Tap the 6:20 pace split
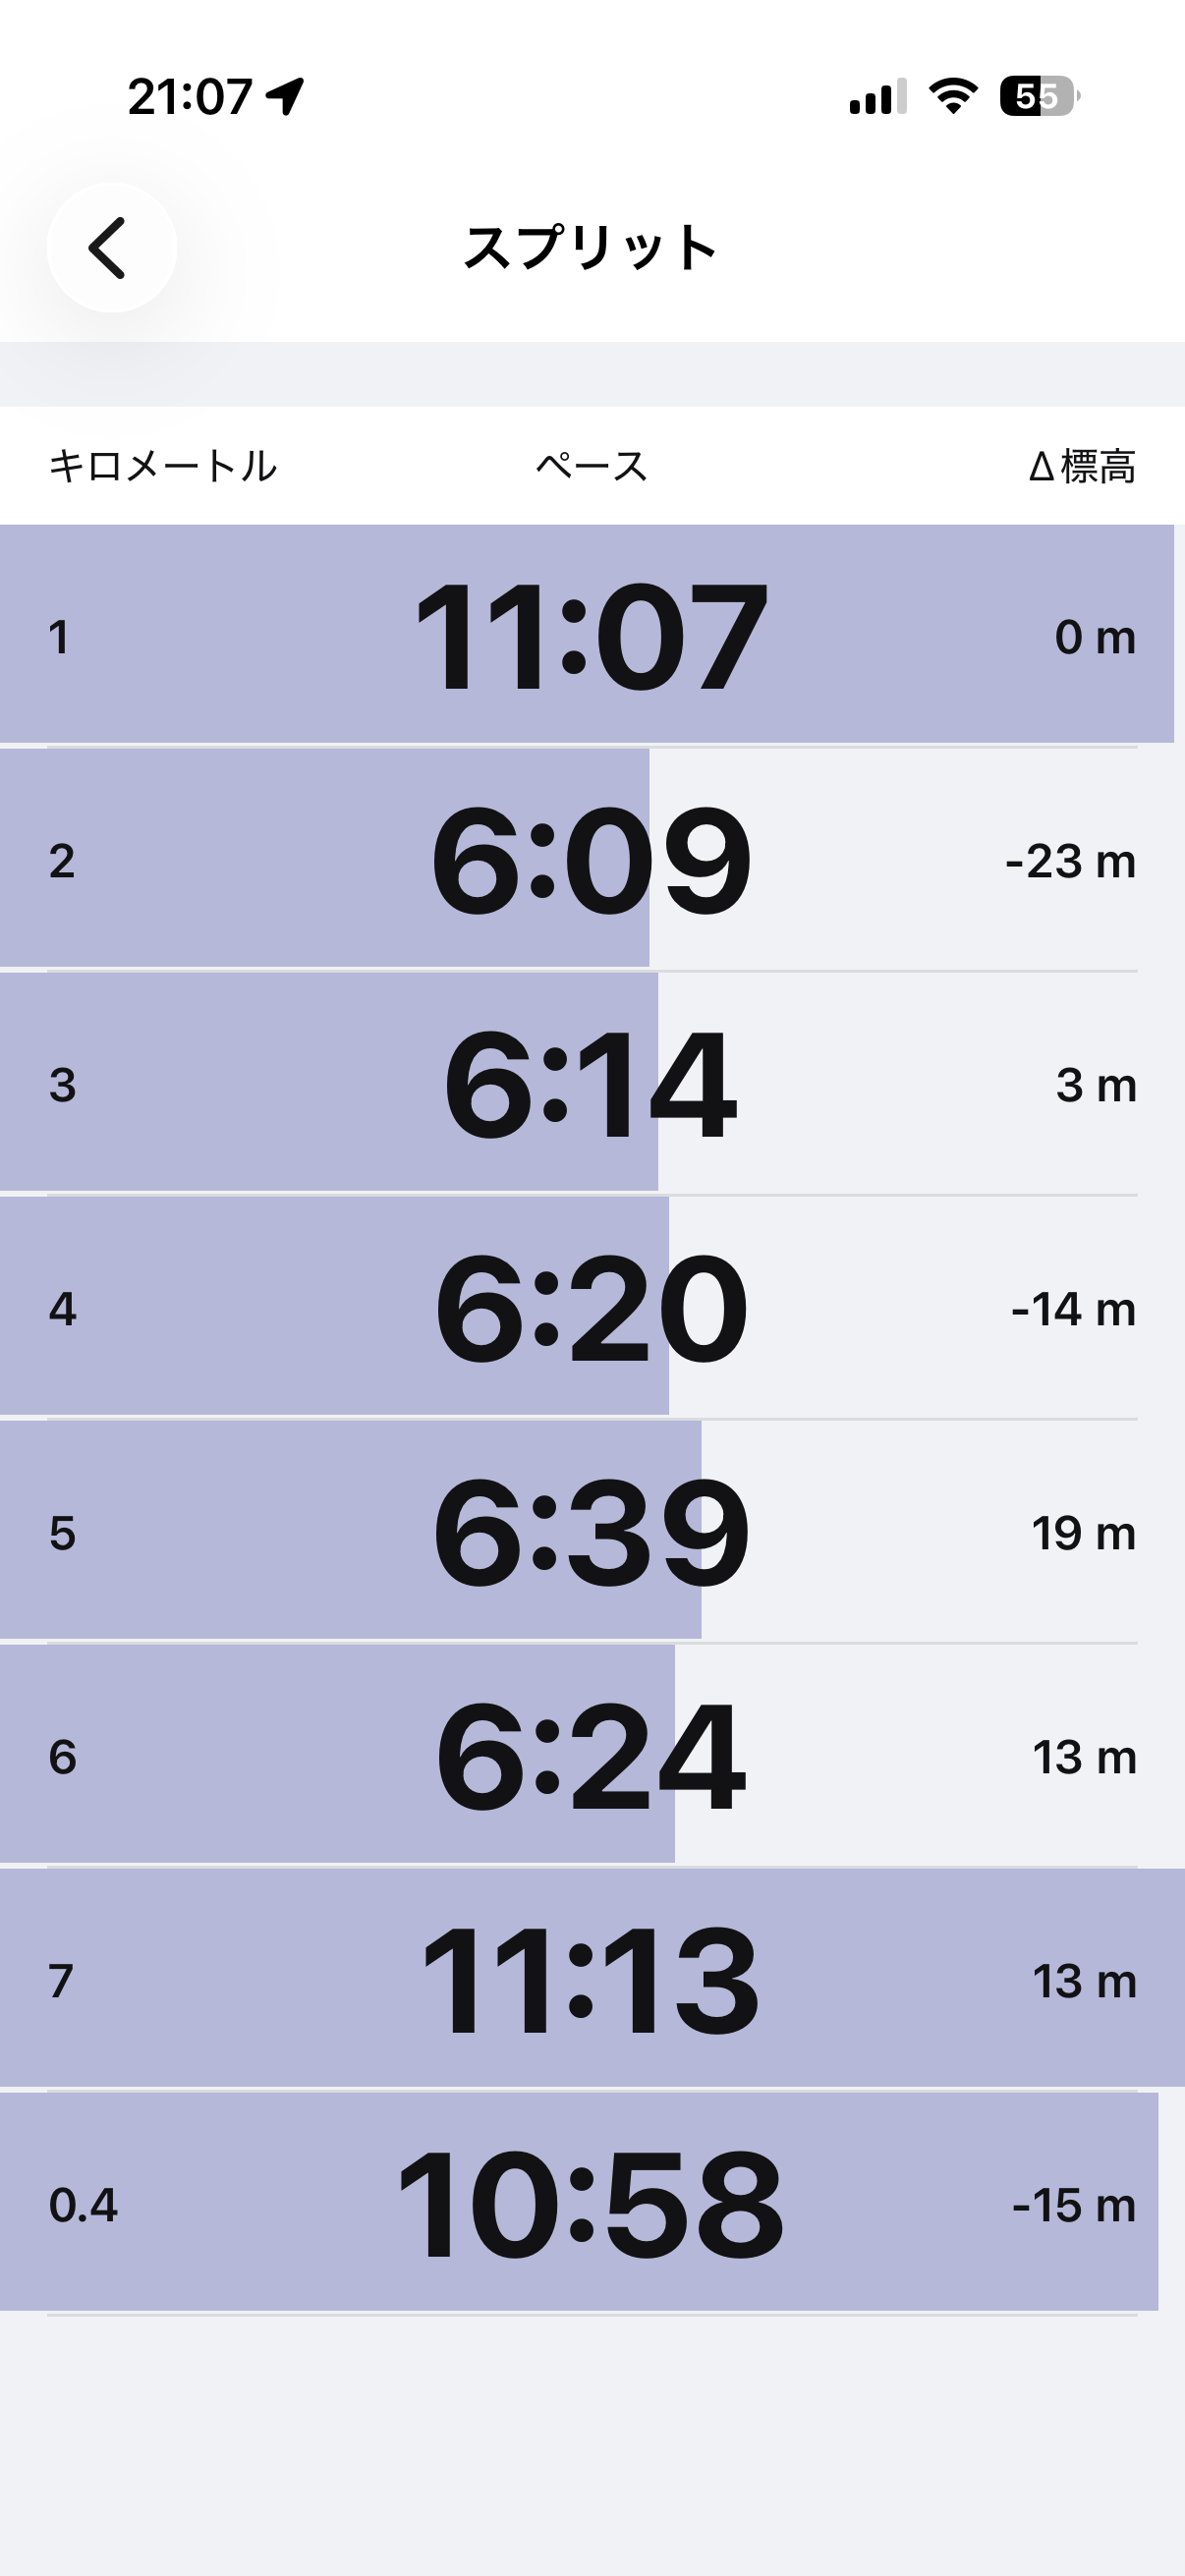Viewport: 1185px width, 2576px height. point(591,1308)
